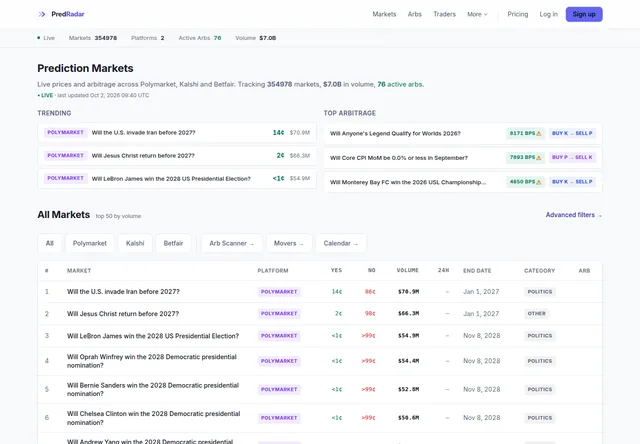
Task: Open Advanced filters link
Action: click(x=573, y=215)
